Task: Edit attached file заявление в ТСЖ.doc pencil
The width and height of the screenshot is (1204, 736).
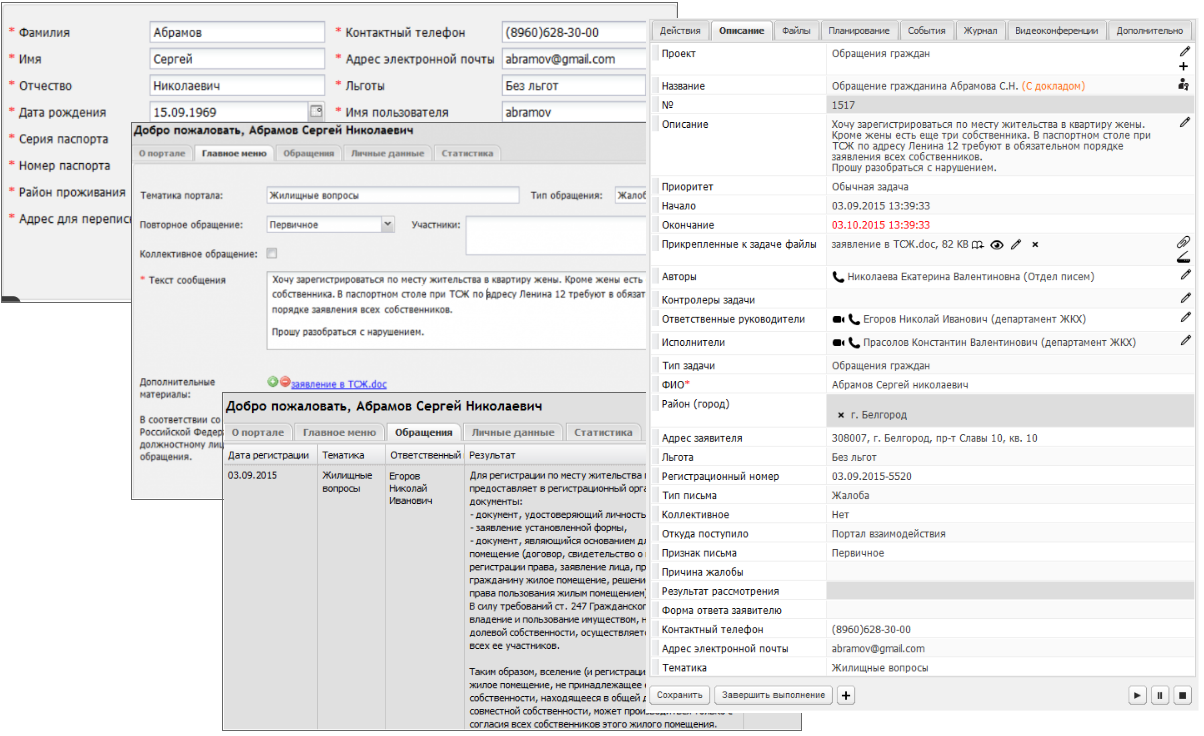Action: click(1016, 244)
